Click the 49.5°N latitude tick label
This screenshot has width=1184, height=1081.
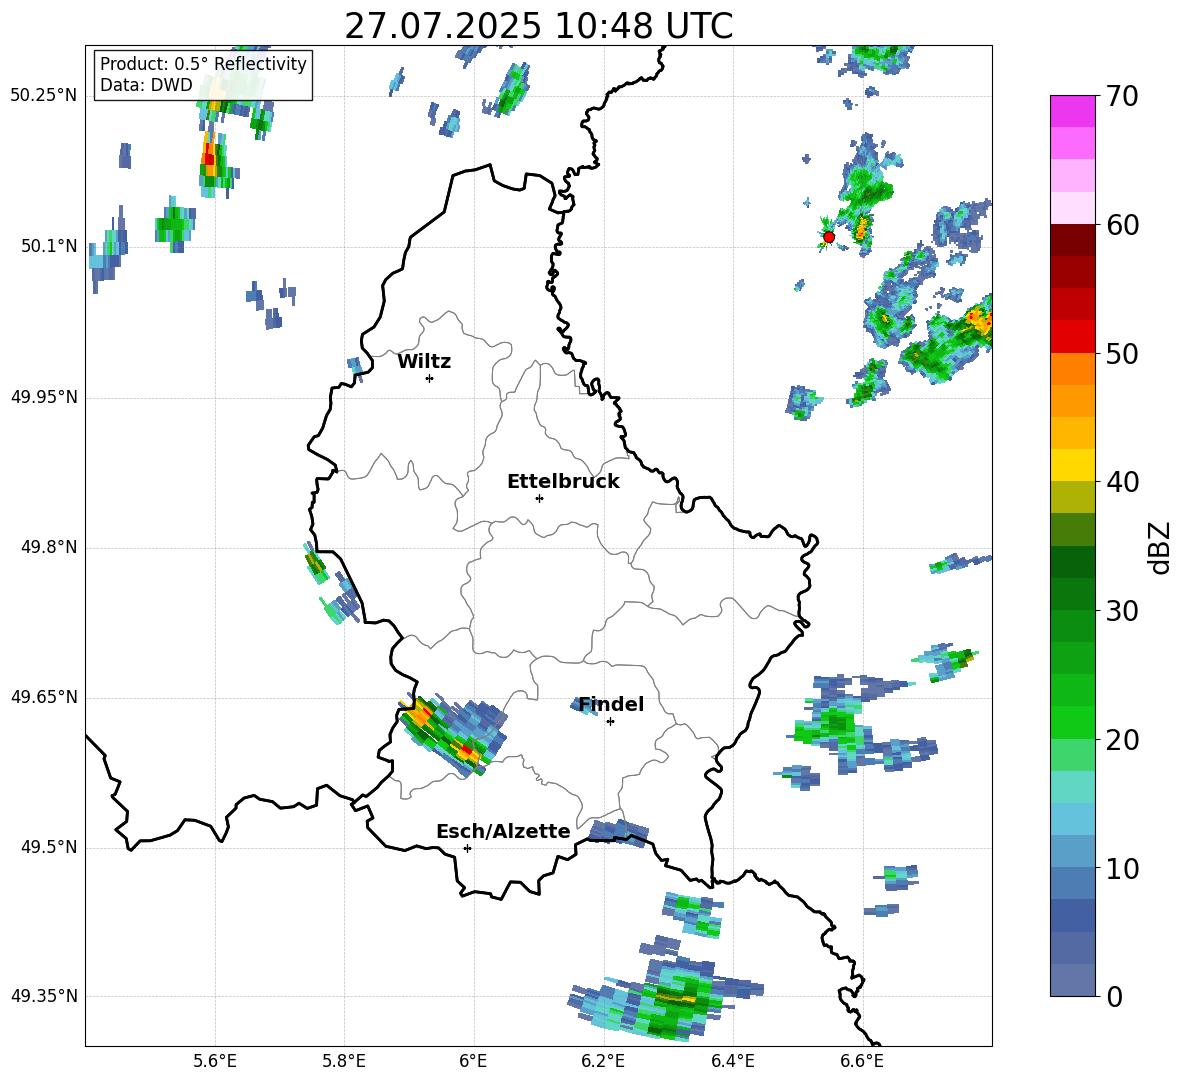(48, 847)
